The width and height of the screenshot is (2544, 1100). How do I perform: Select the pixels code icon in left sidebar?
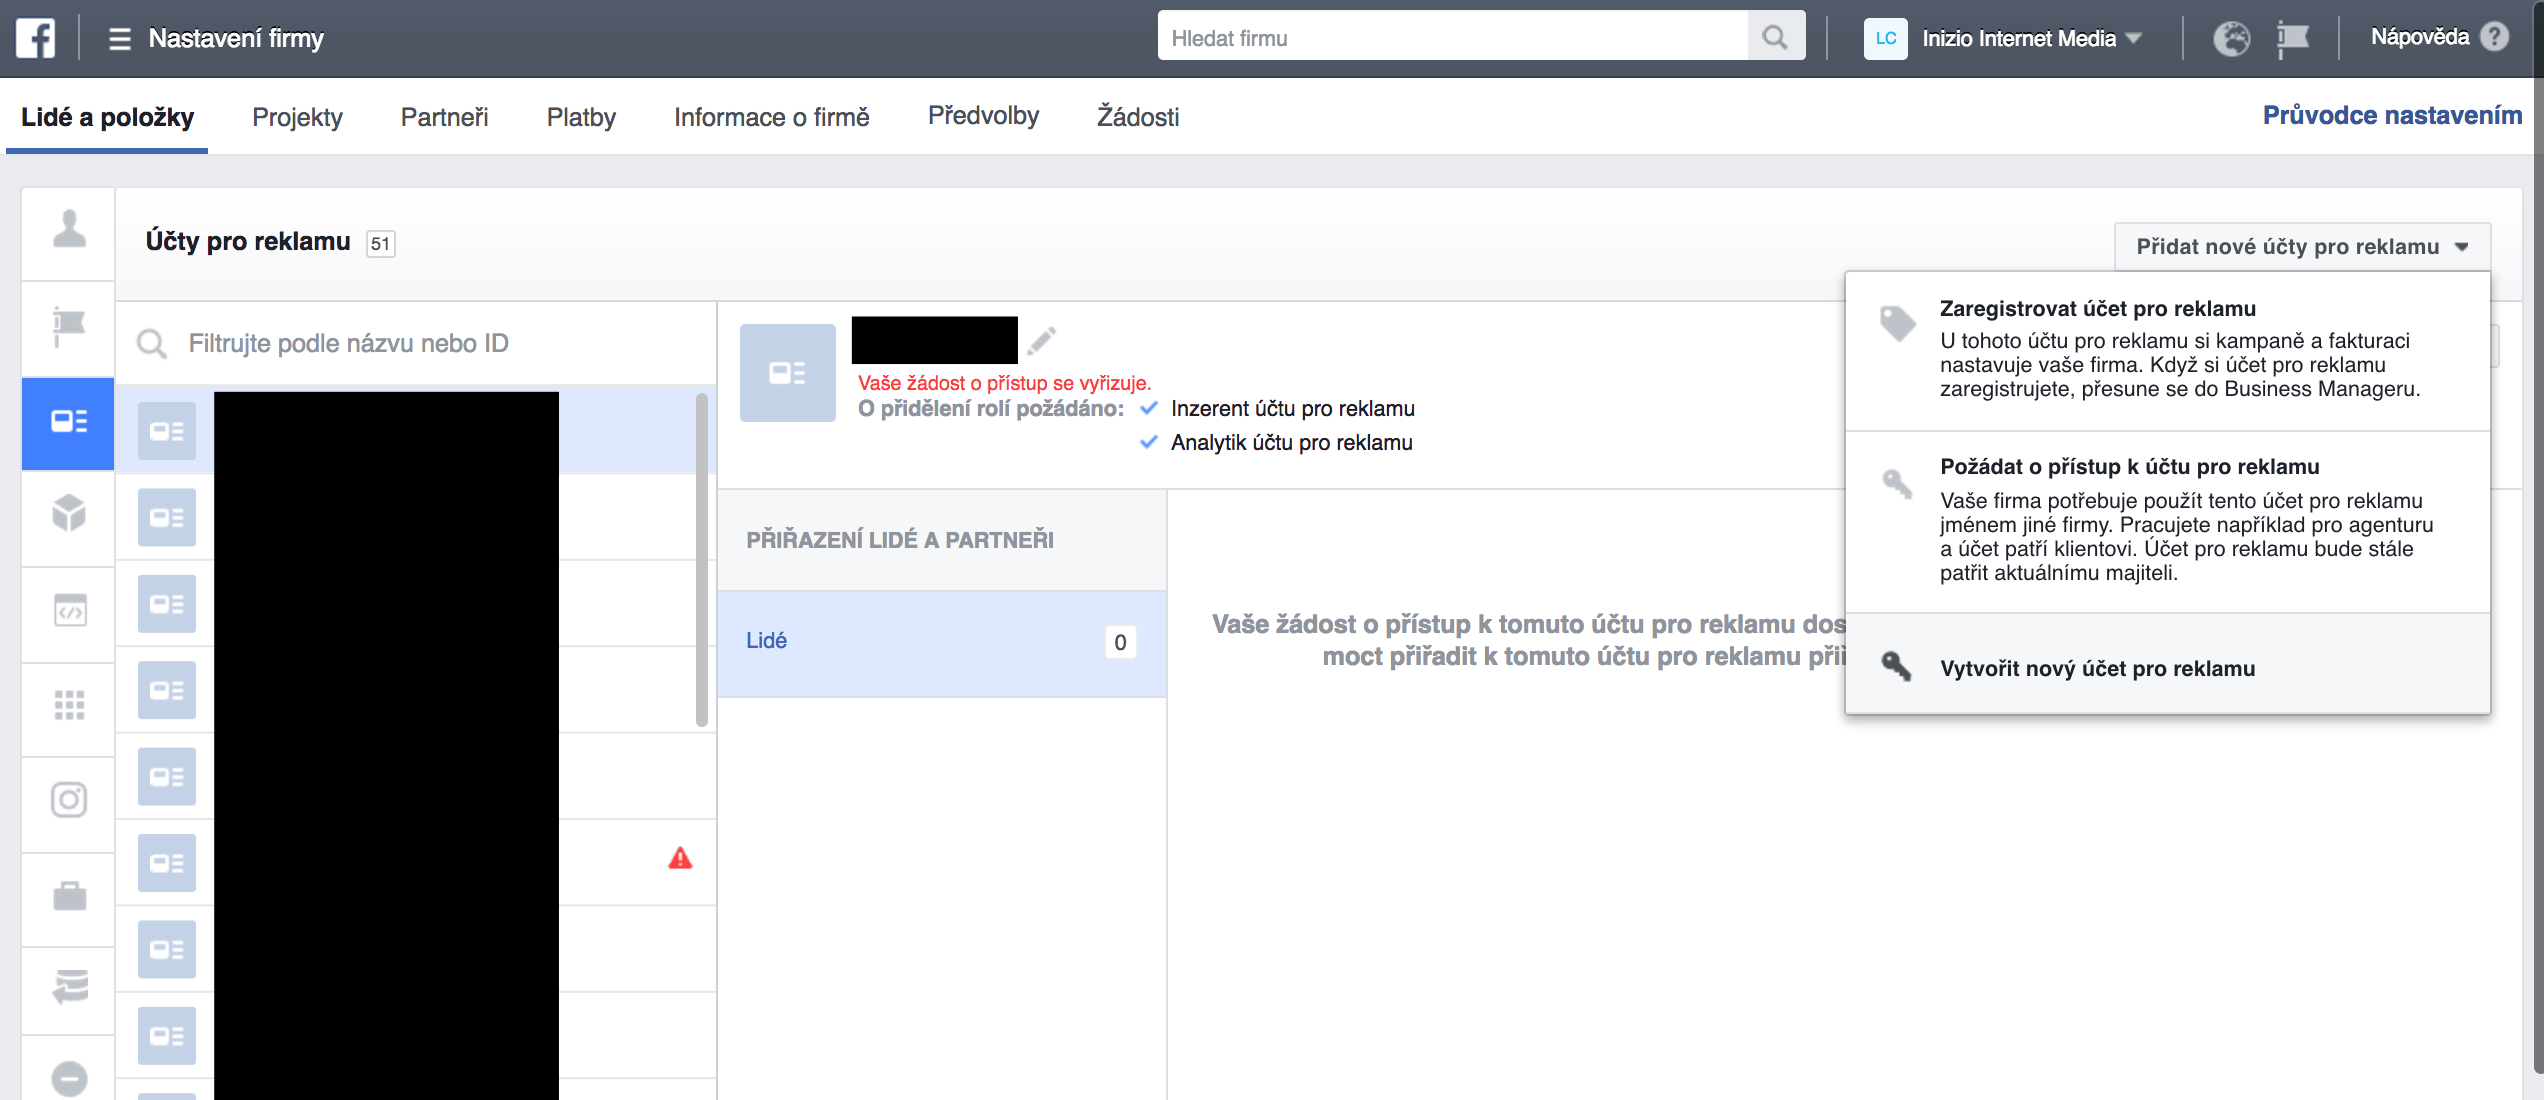click(x=69, y=609)
